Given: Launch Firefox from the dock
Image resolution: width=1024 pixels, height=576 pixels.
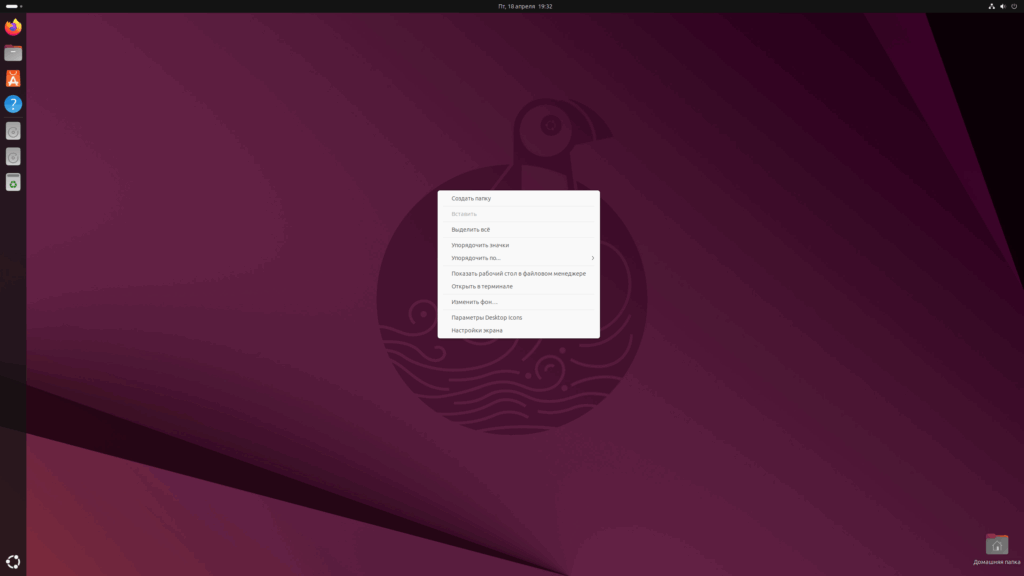Looking at the screenshot, I should (x=13, y=27).
